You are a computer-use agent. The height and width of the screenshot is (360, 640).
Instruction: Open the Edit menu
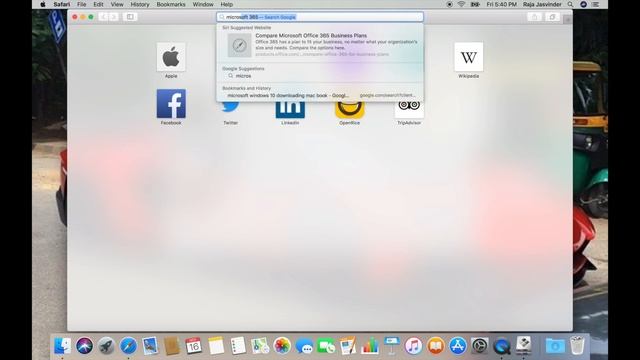pyautogui.click(x=98, y=4)
